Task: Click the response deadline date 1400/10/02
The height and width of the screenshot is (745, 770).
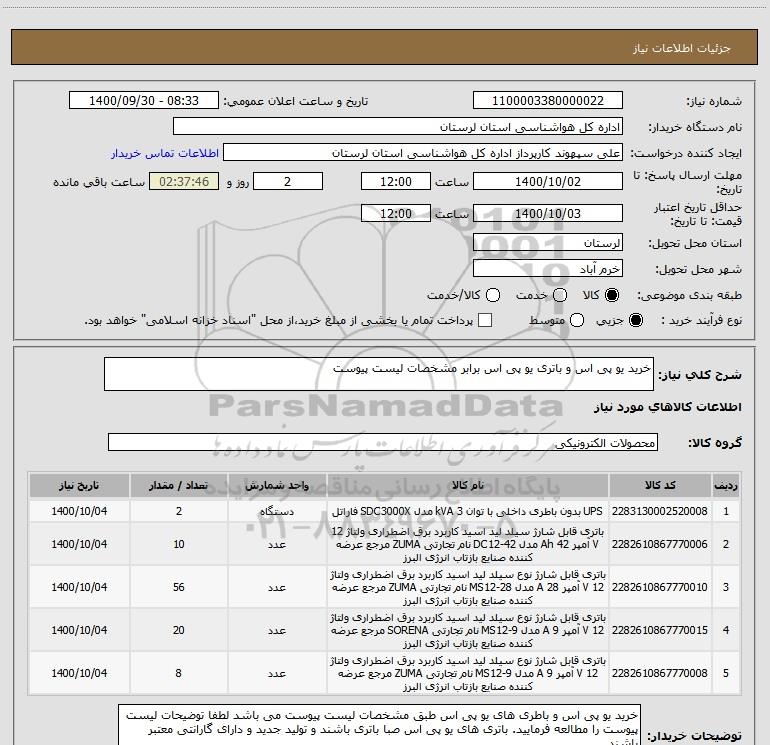Action: click(548, 181)
